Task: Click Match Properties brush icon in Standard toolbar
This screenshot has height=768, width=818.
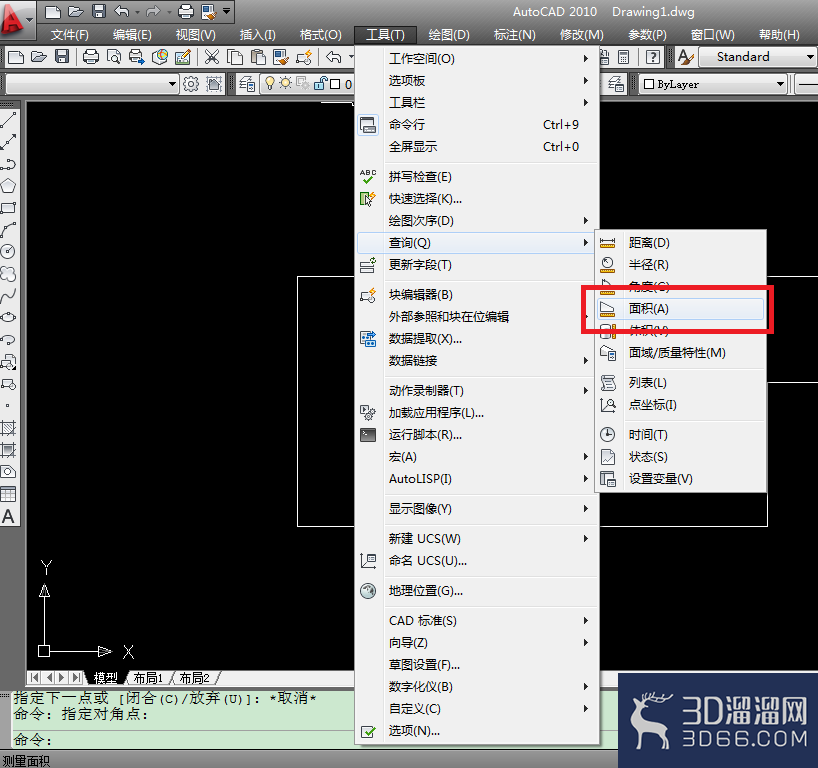Action: pos(281,56)
